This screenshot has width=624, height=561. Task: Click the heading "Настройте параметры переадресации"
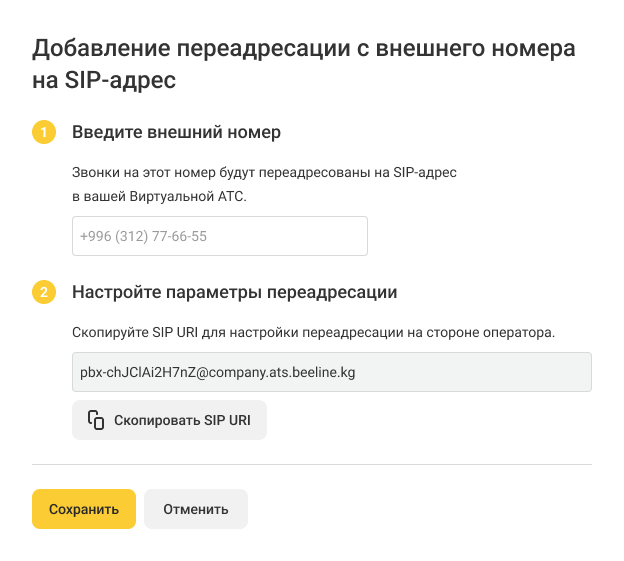pos(235,293)
